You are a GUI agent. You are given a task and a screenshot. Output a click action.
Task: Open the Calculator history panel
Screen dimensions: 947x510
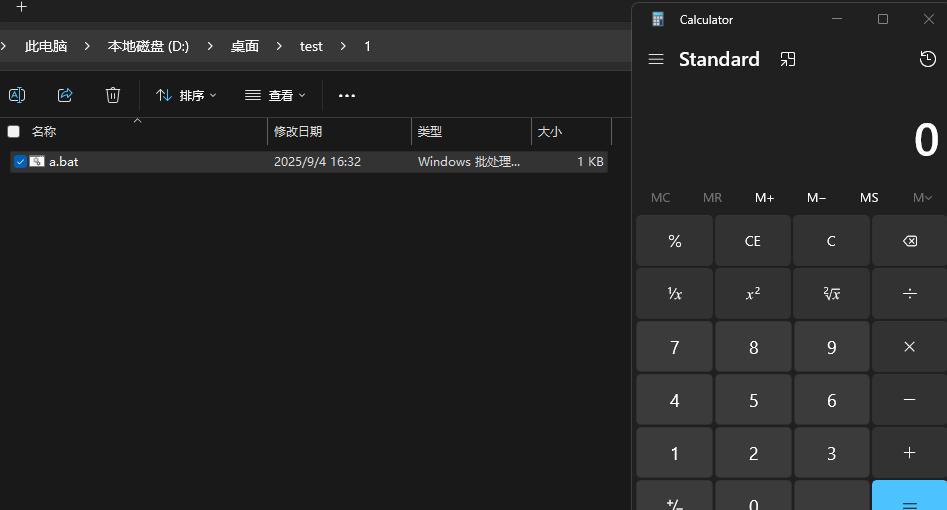coord(927,60)
